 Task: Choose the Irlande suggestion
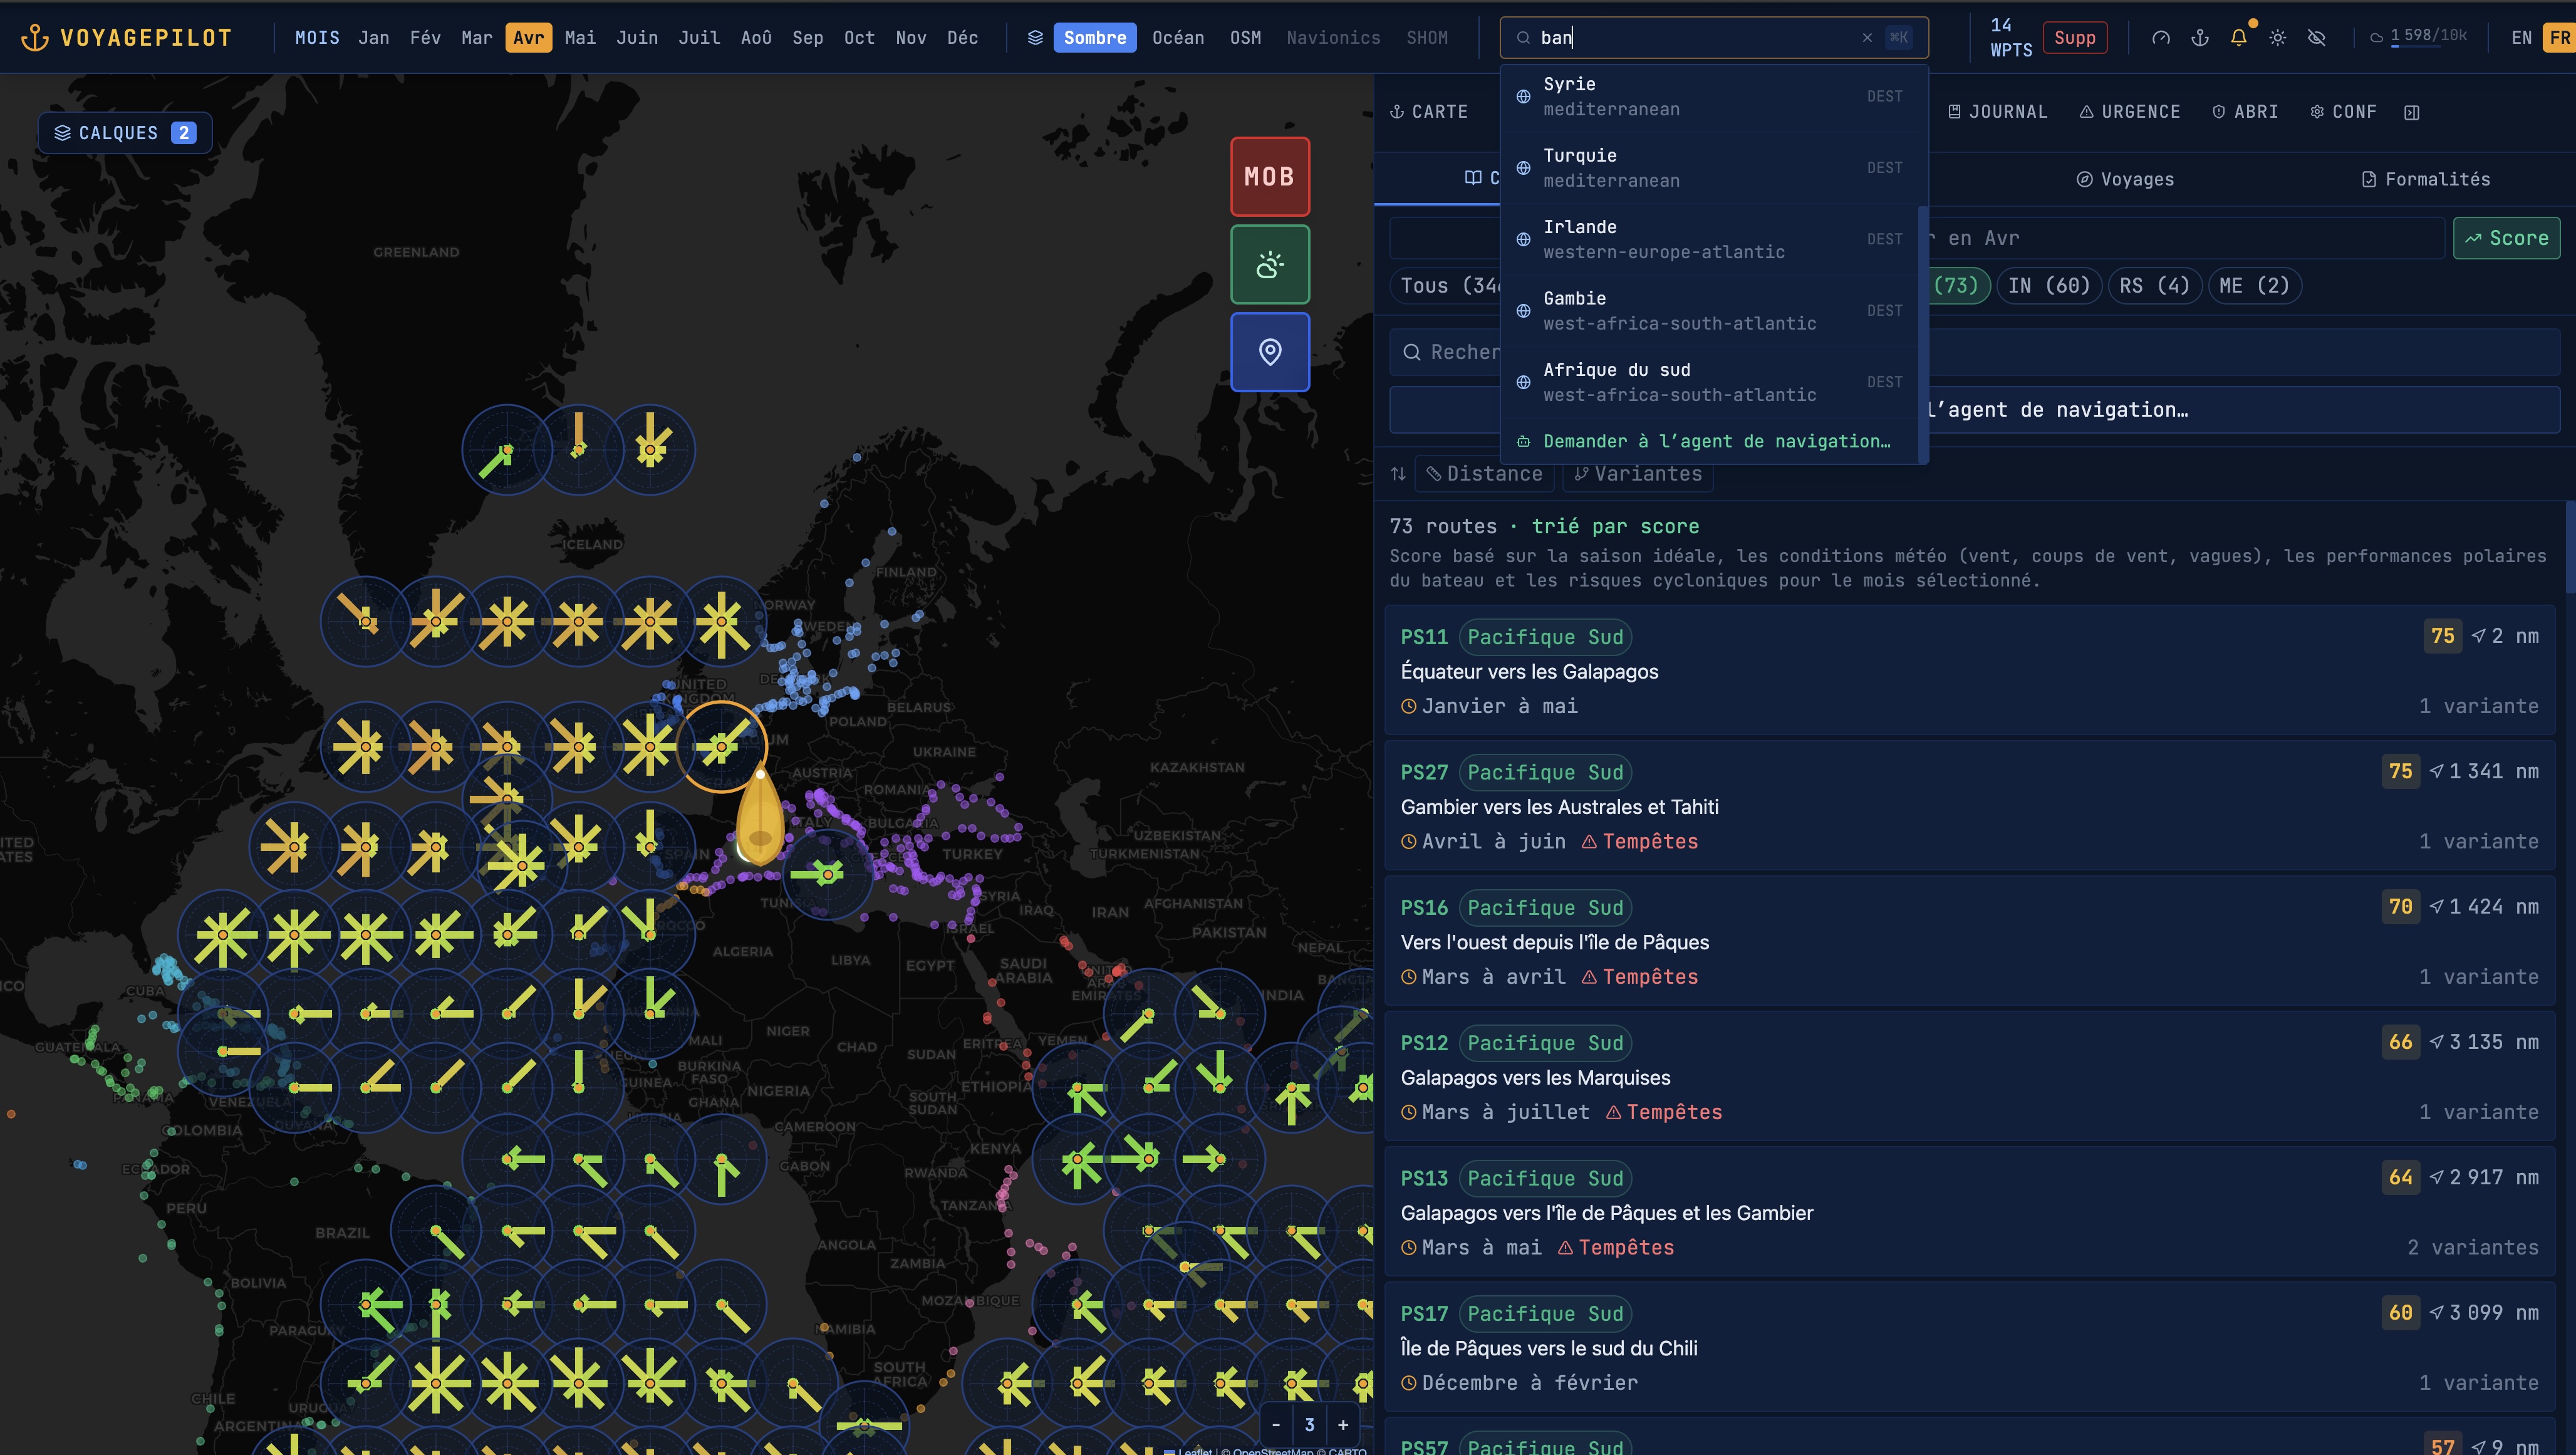point(1709,240)
